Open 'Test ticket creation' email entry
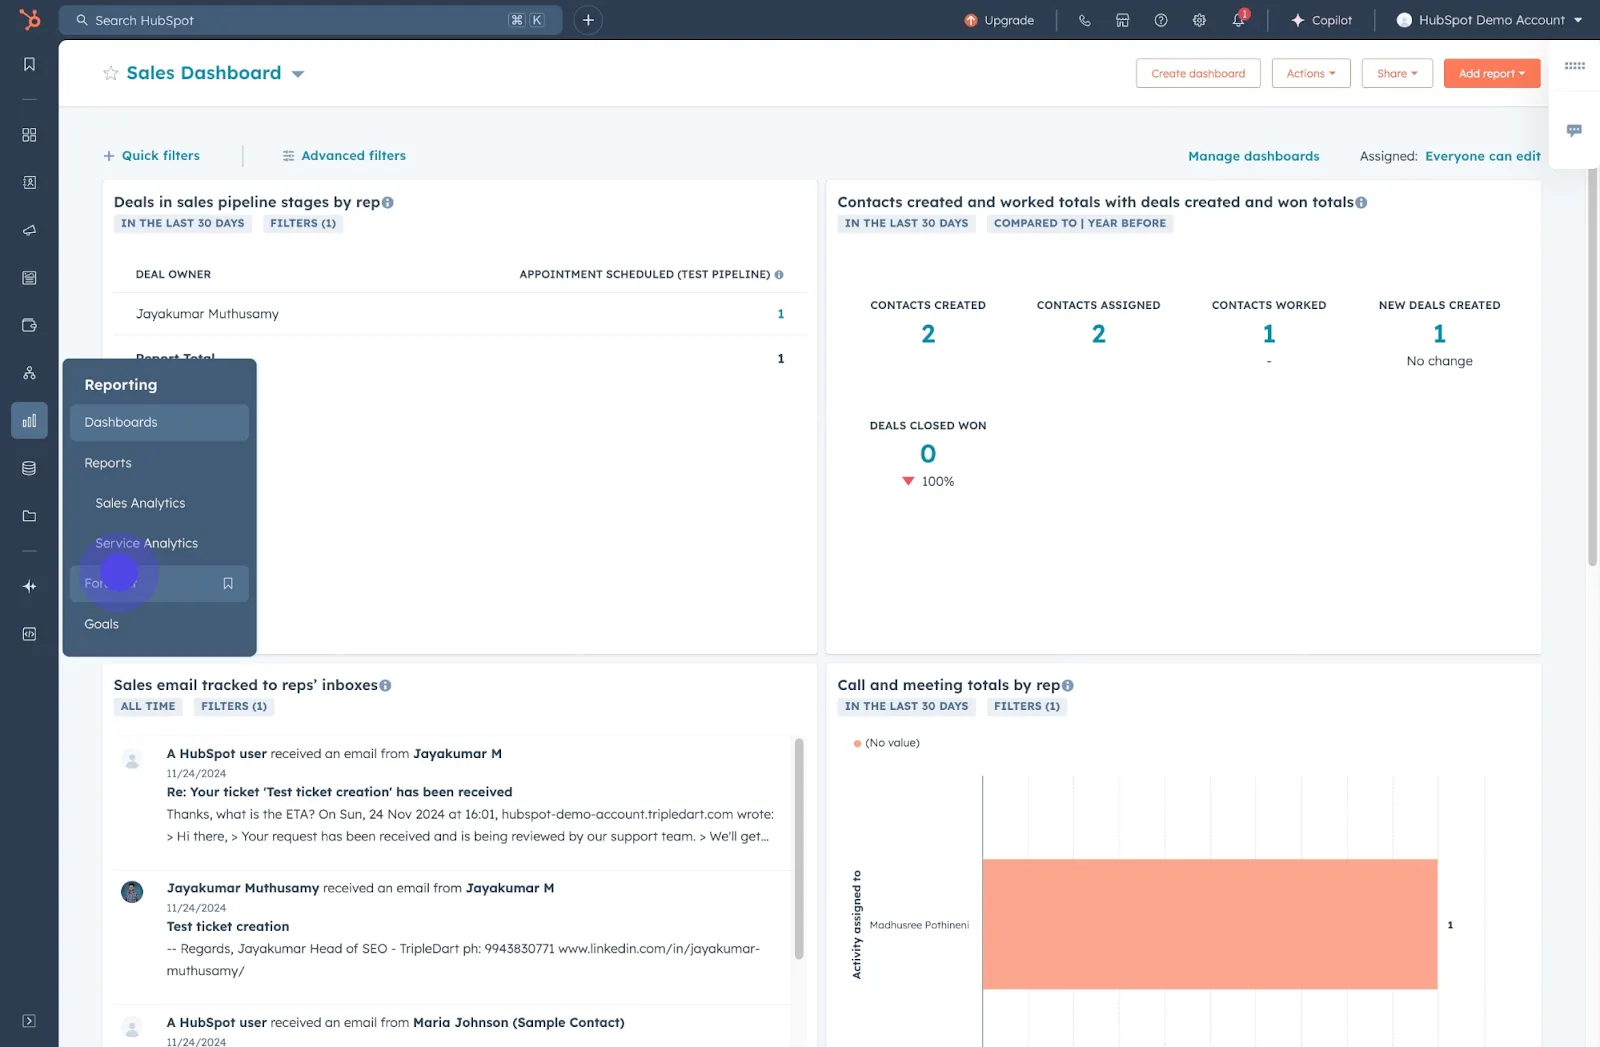Image resolution: width=1600 pixels, height=1047 pixels. coord(228,927)
